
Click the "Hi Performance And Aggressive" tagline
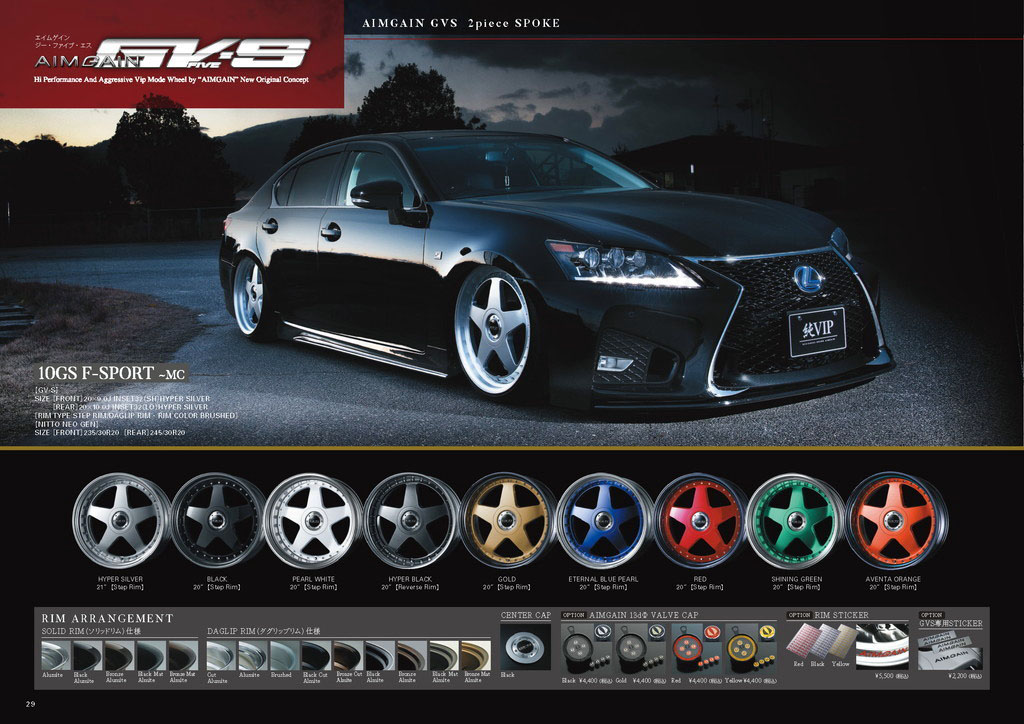tap(172, 80)
